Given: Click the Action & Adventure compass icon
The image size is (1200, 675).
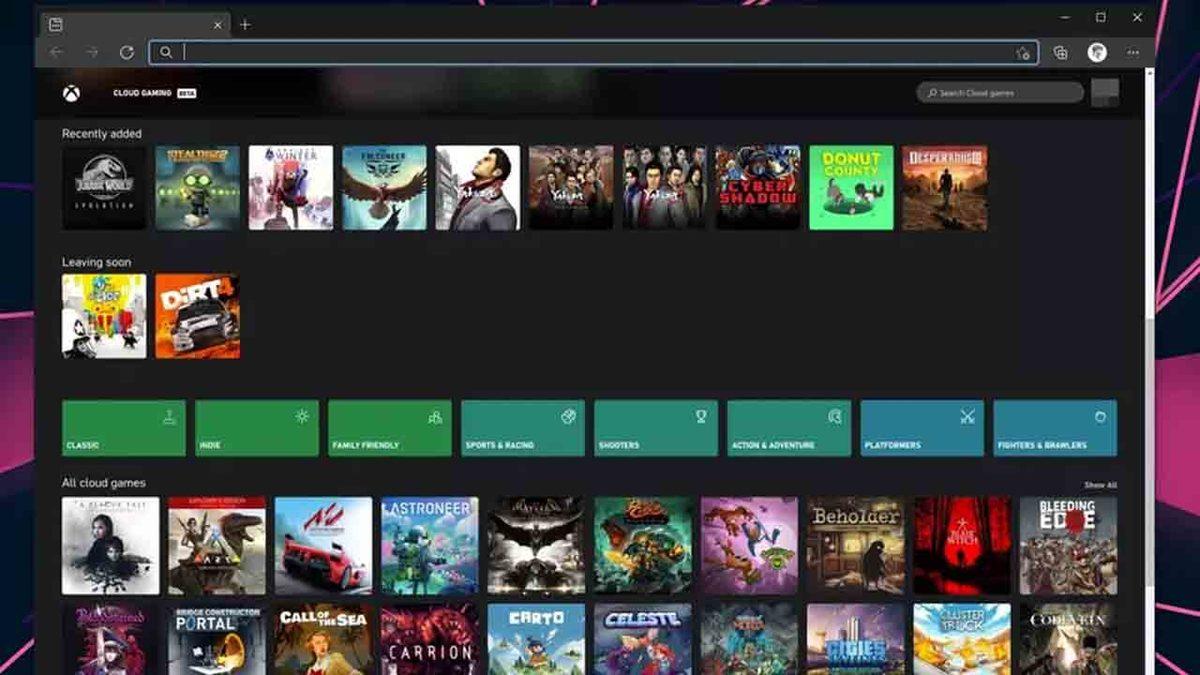Looking at the screenshot, I should [836, 414].
